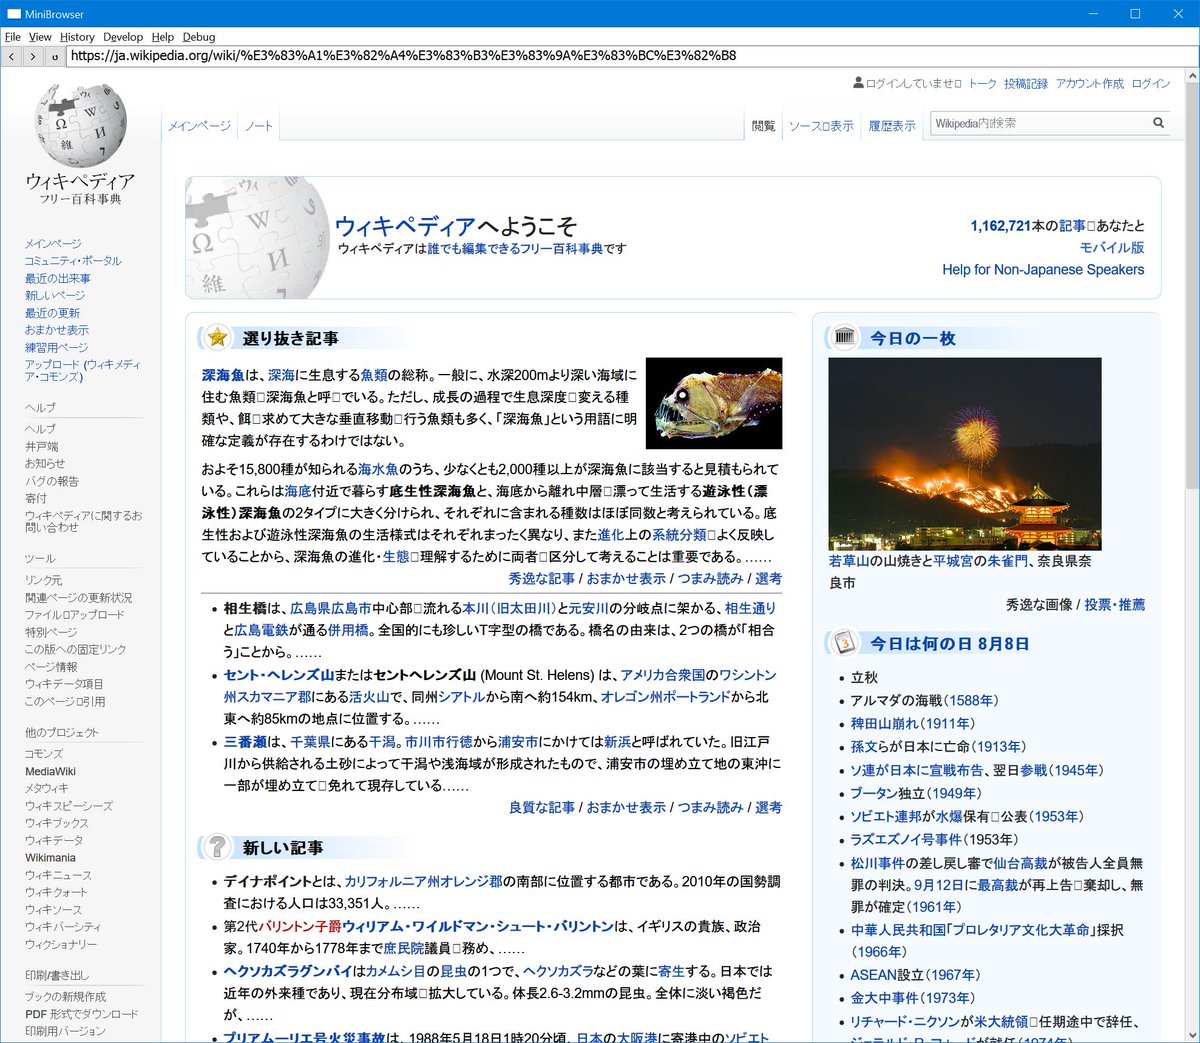This screenshot has width=1200, height=1043.
Task: Switch to the ノート tab
Action: 258,126
